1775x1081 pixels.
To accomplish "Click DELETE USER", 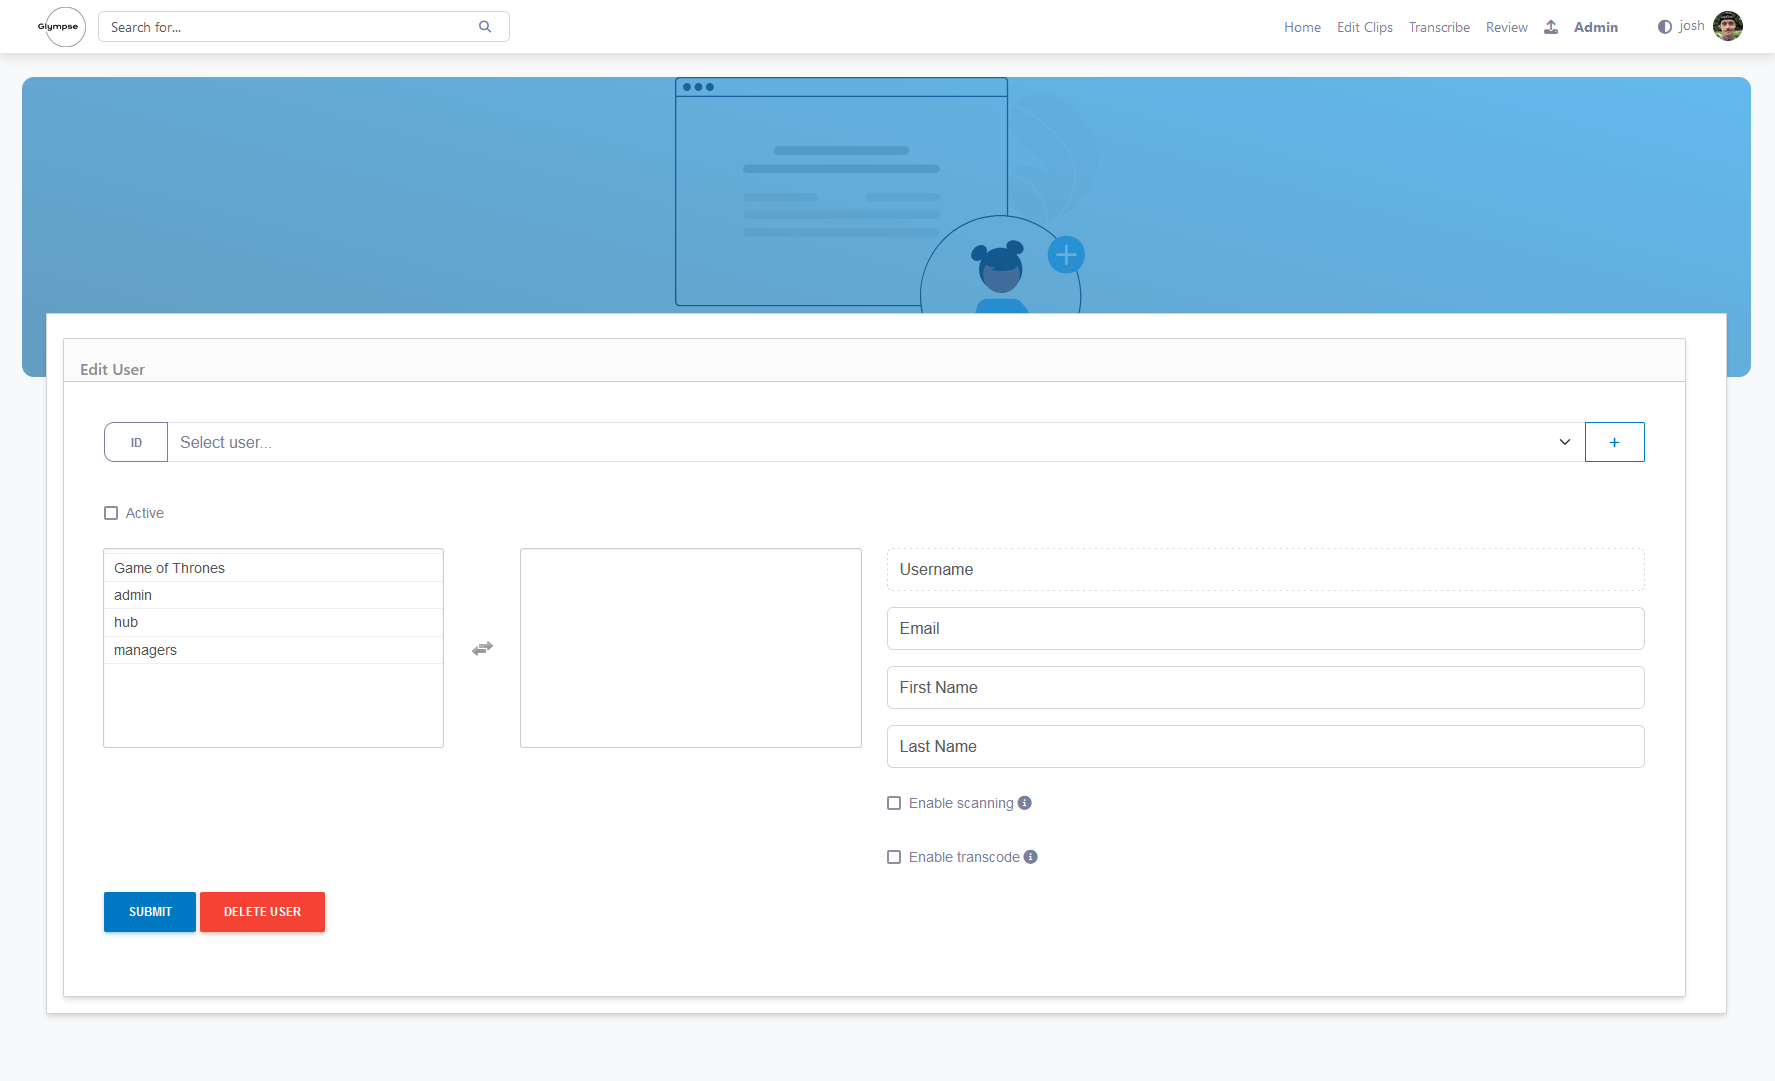I will pos(262,911).
